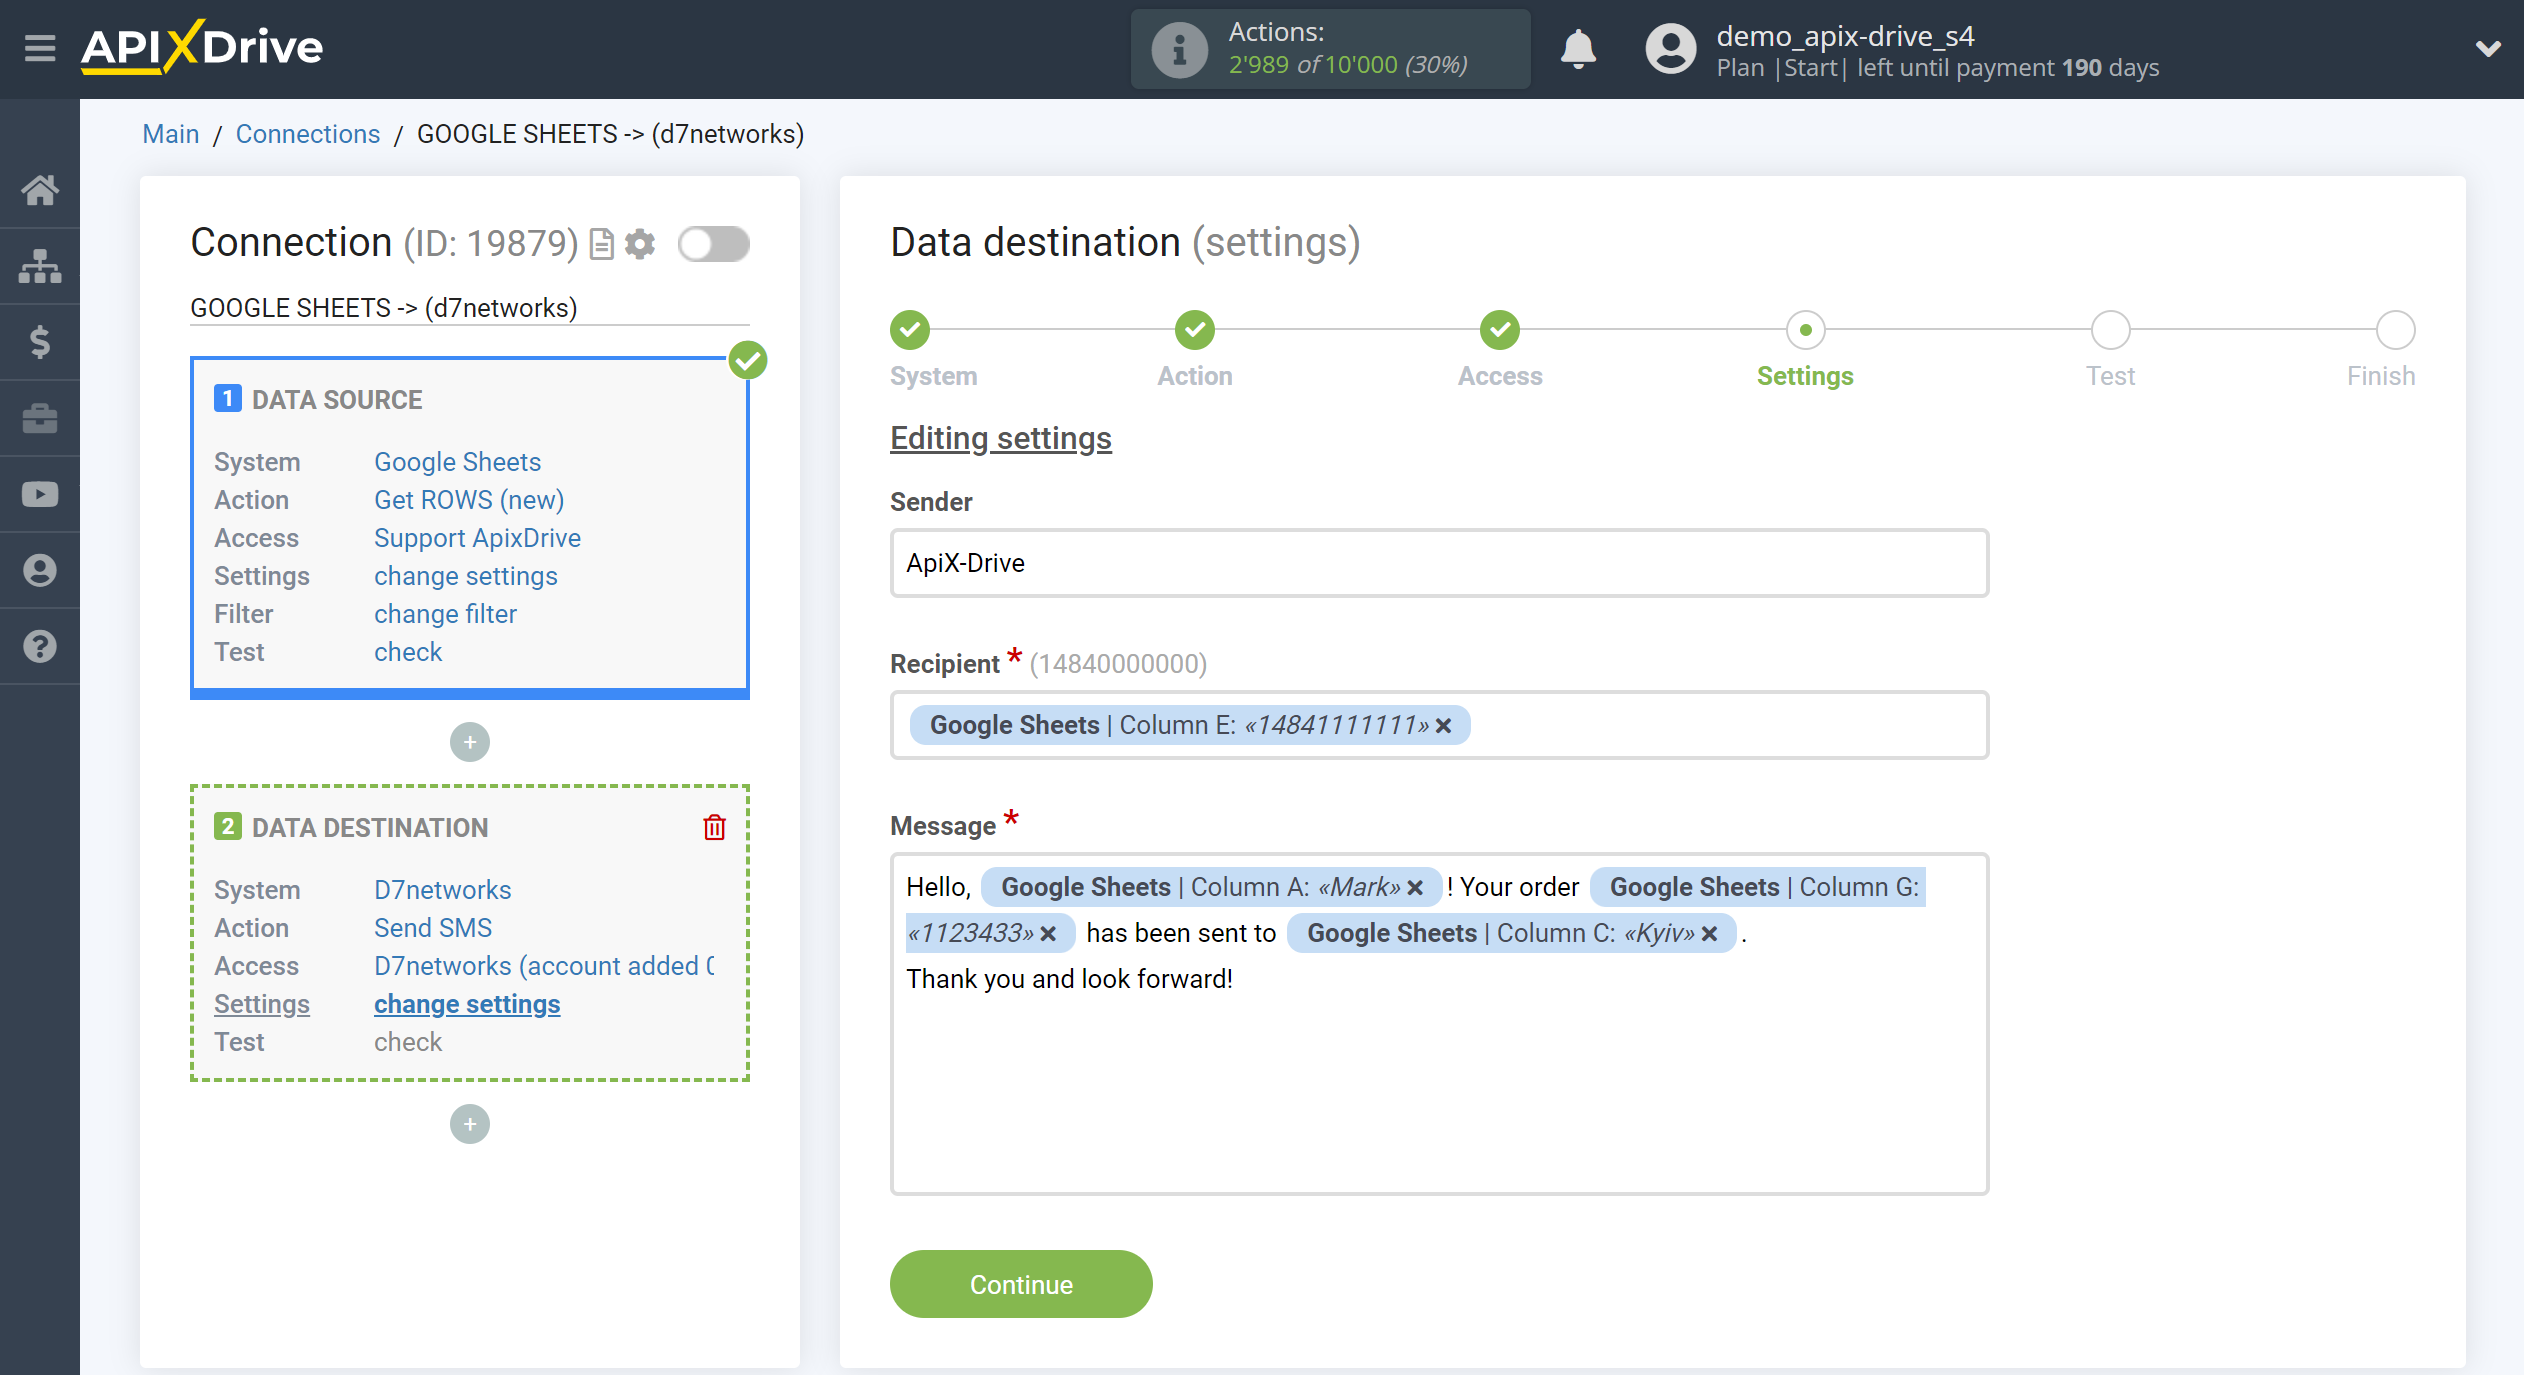Click the Message text area
The image size is (2524, 1375).
click(1439, 1023)
